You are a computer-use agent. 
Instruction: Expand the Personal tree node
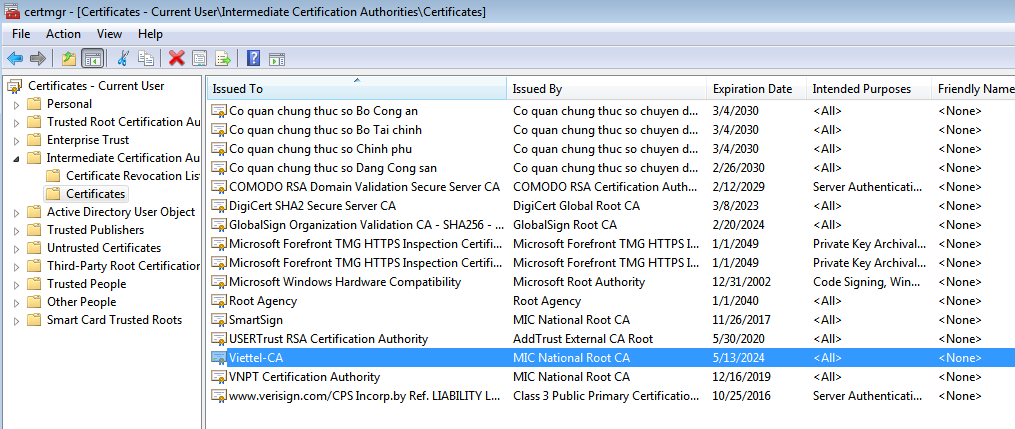pyautogui.click(x=16, y=104)
